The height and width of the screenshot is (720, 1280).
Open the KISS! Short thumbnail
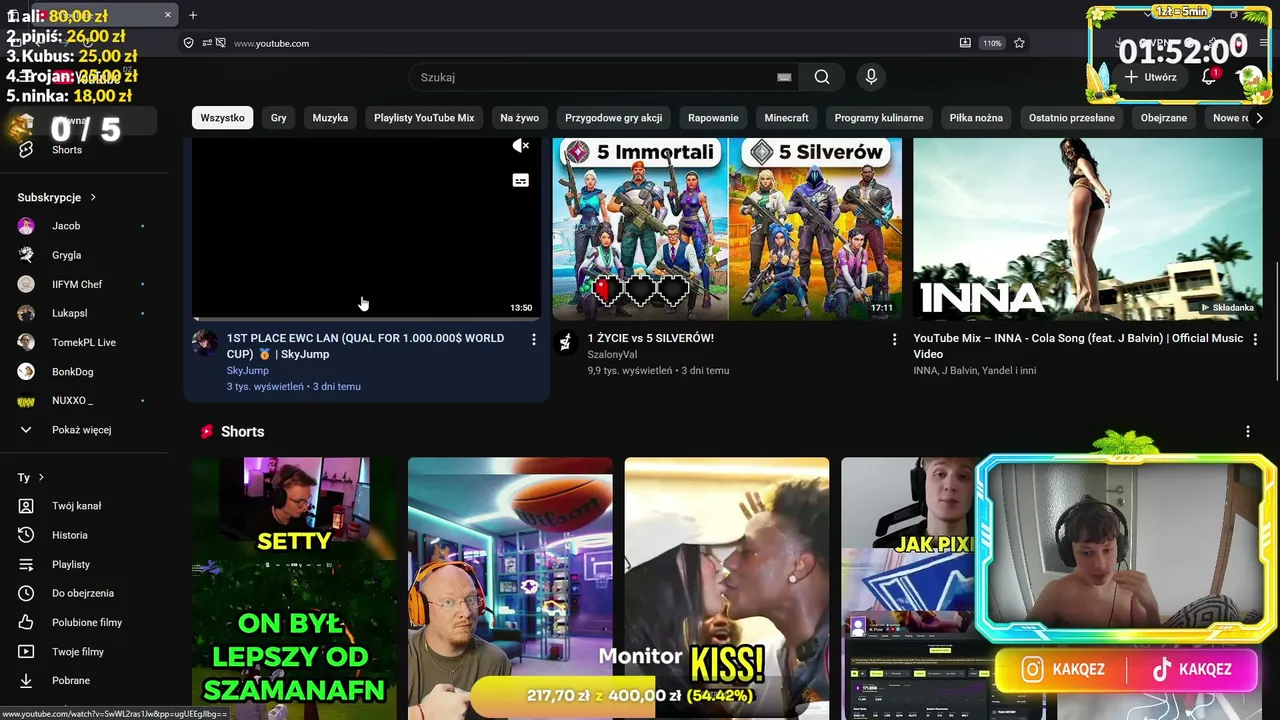pos(727,588)
